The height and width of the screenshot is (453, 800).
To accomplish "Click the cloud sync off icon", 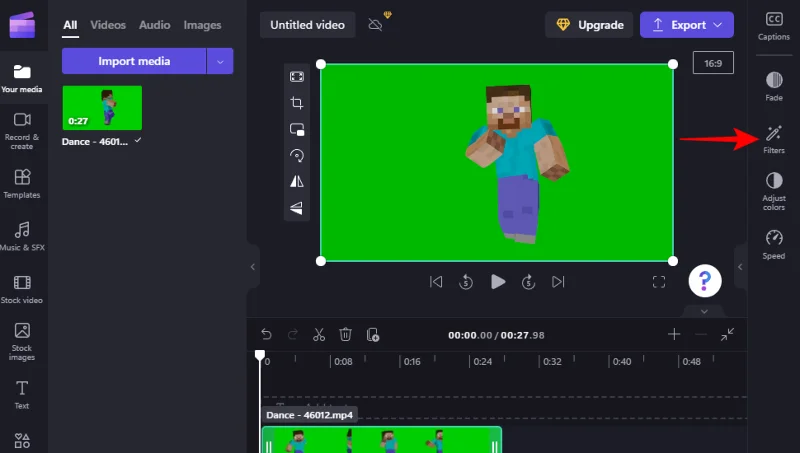I will tap(376, 24).
